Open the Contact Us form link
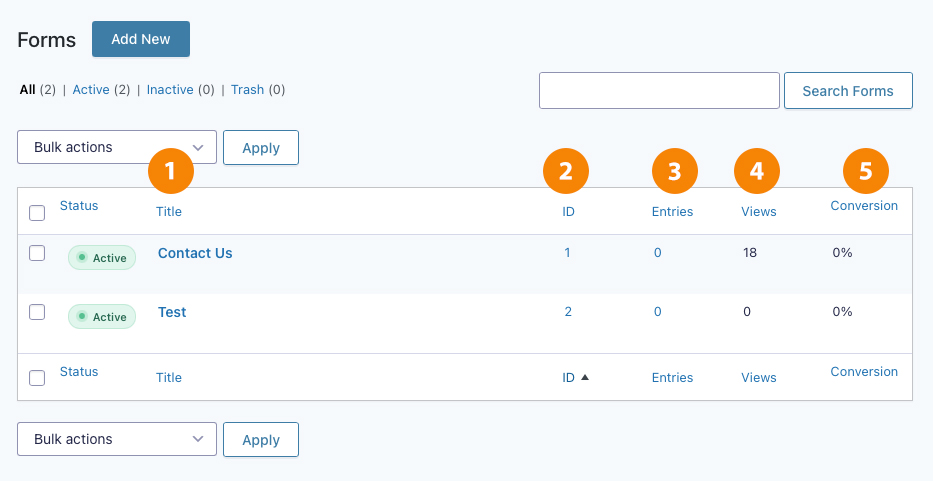The image size is (933, 481). tap(195, 253)
